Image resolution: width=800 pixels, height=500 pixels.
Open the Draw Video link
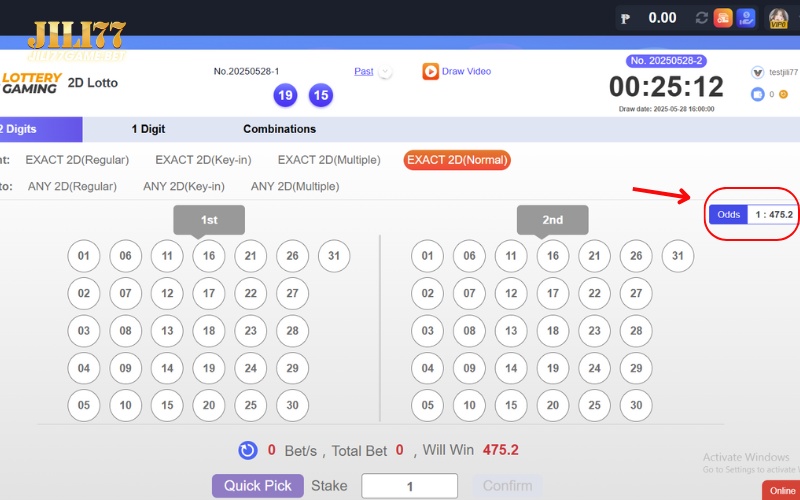click(x=466, y=71)
